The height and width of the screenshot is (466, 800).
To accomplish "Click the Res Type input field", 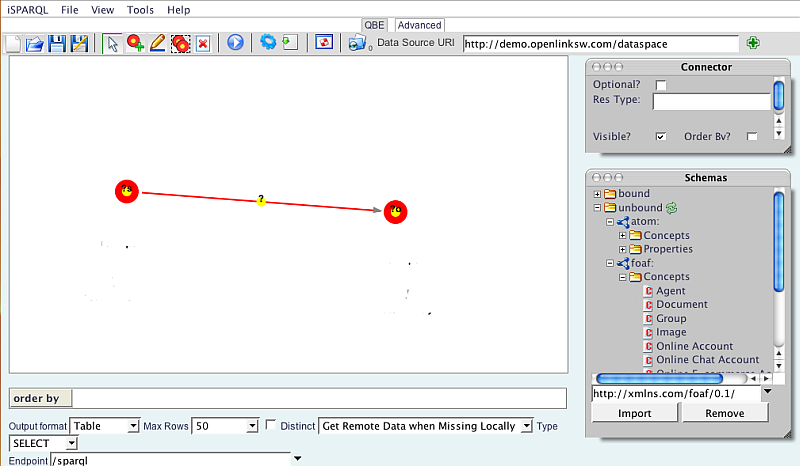I will click(712, 102).
